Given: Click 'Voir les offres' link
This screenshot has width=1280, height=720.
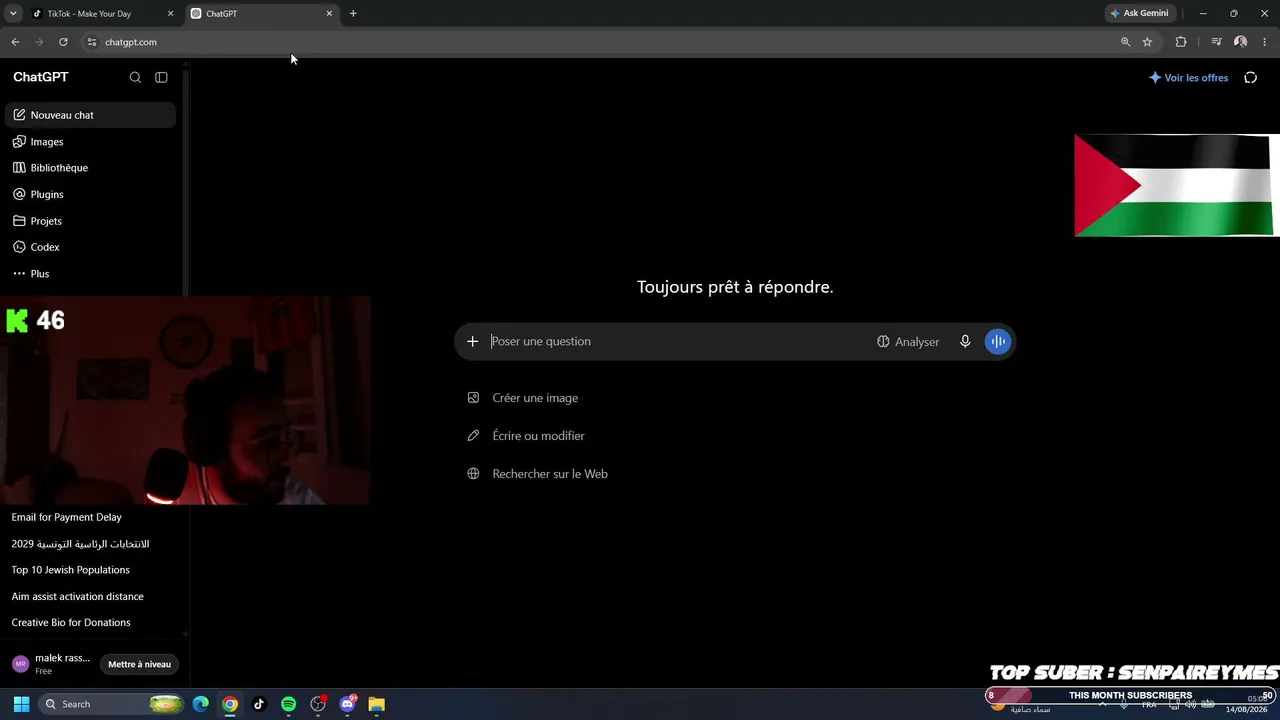Looking at the screenshot, I should (1188, 77).
